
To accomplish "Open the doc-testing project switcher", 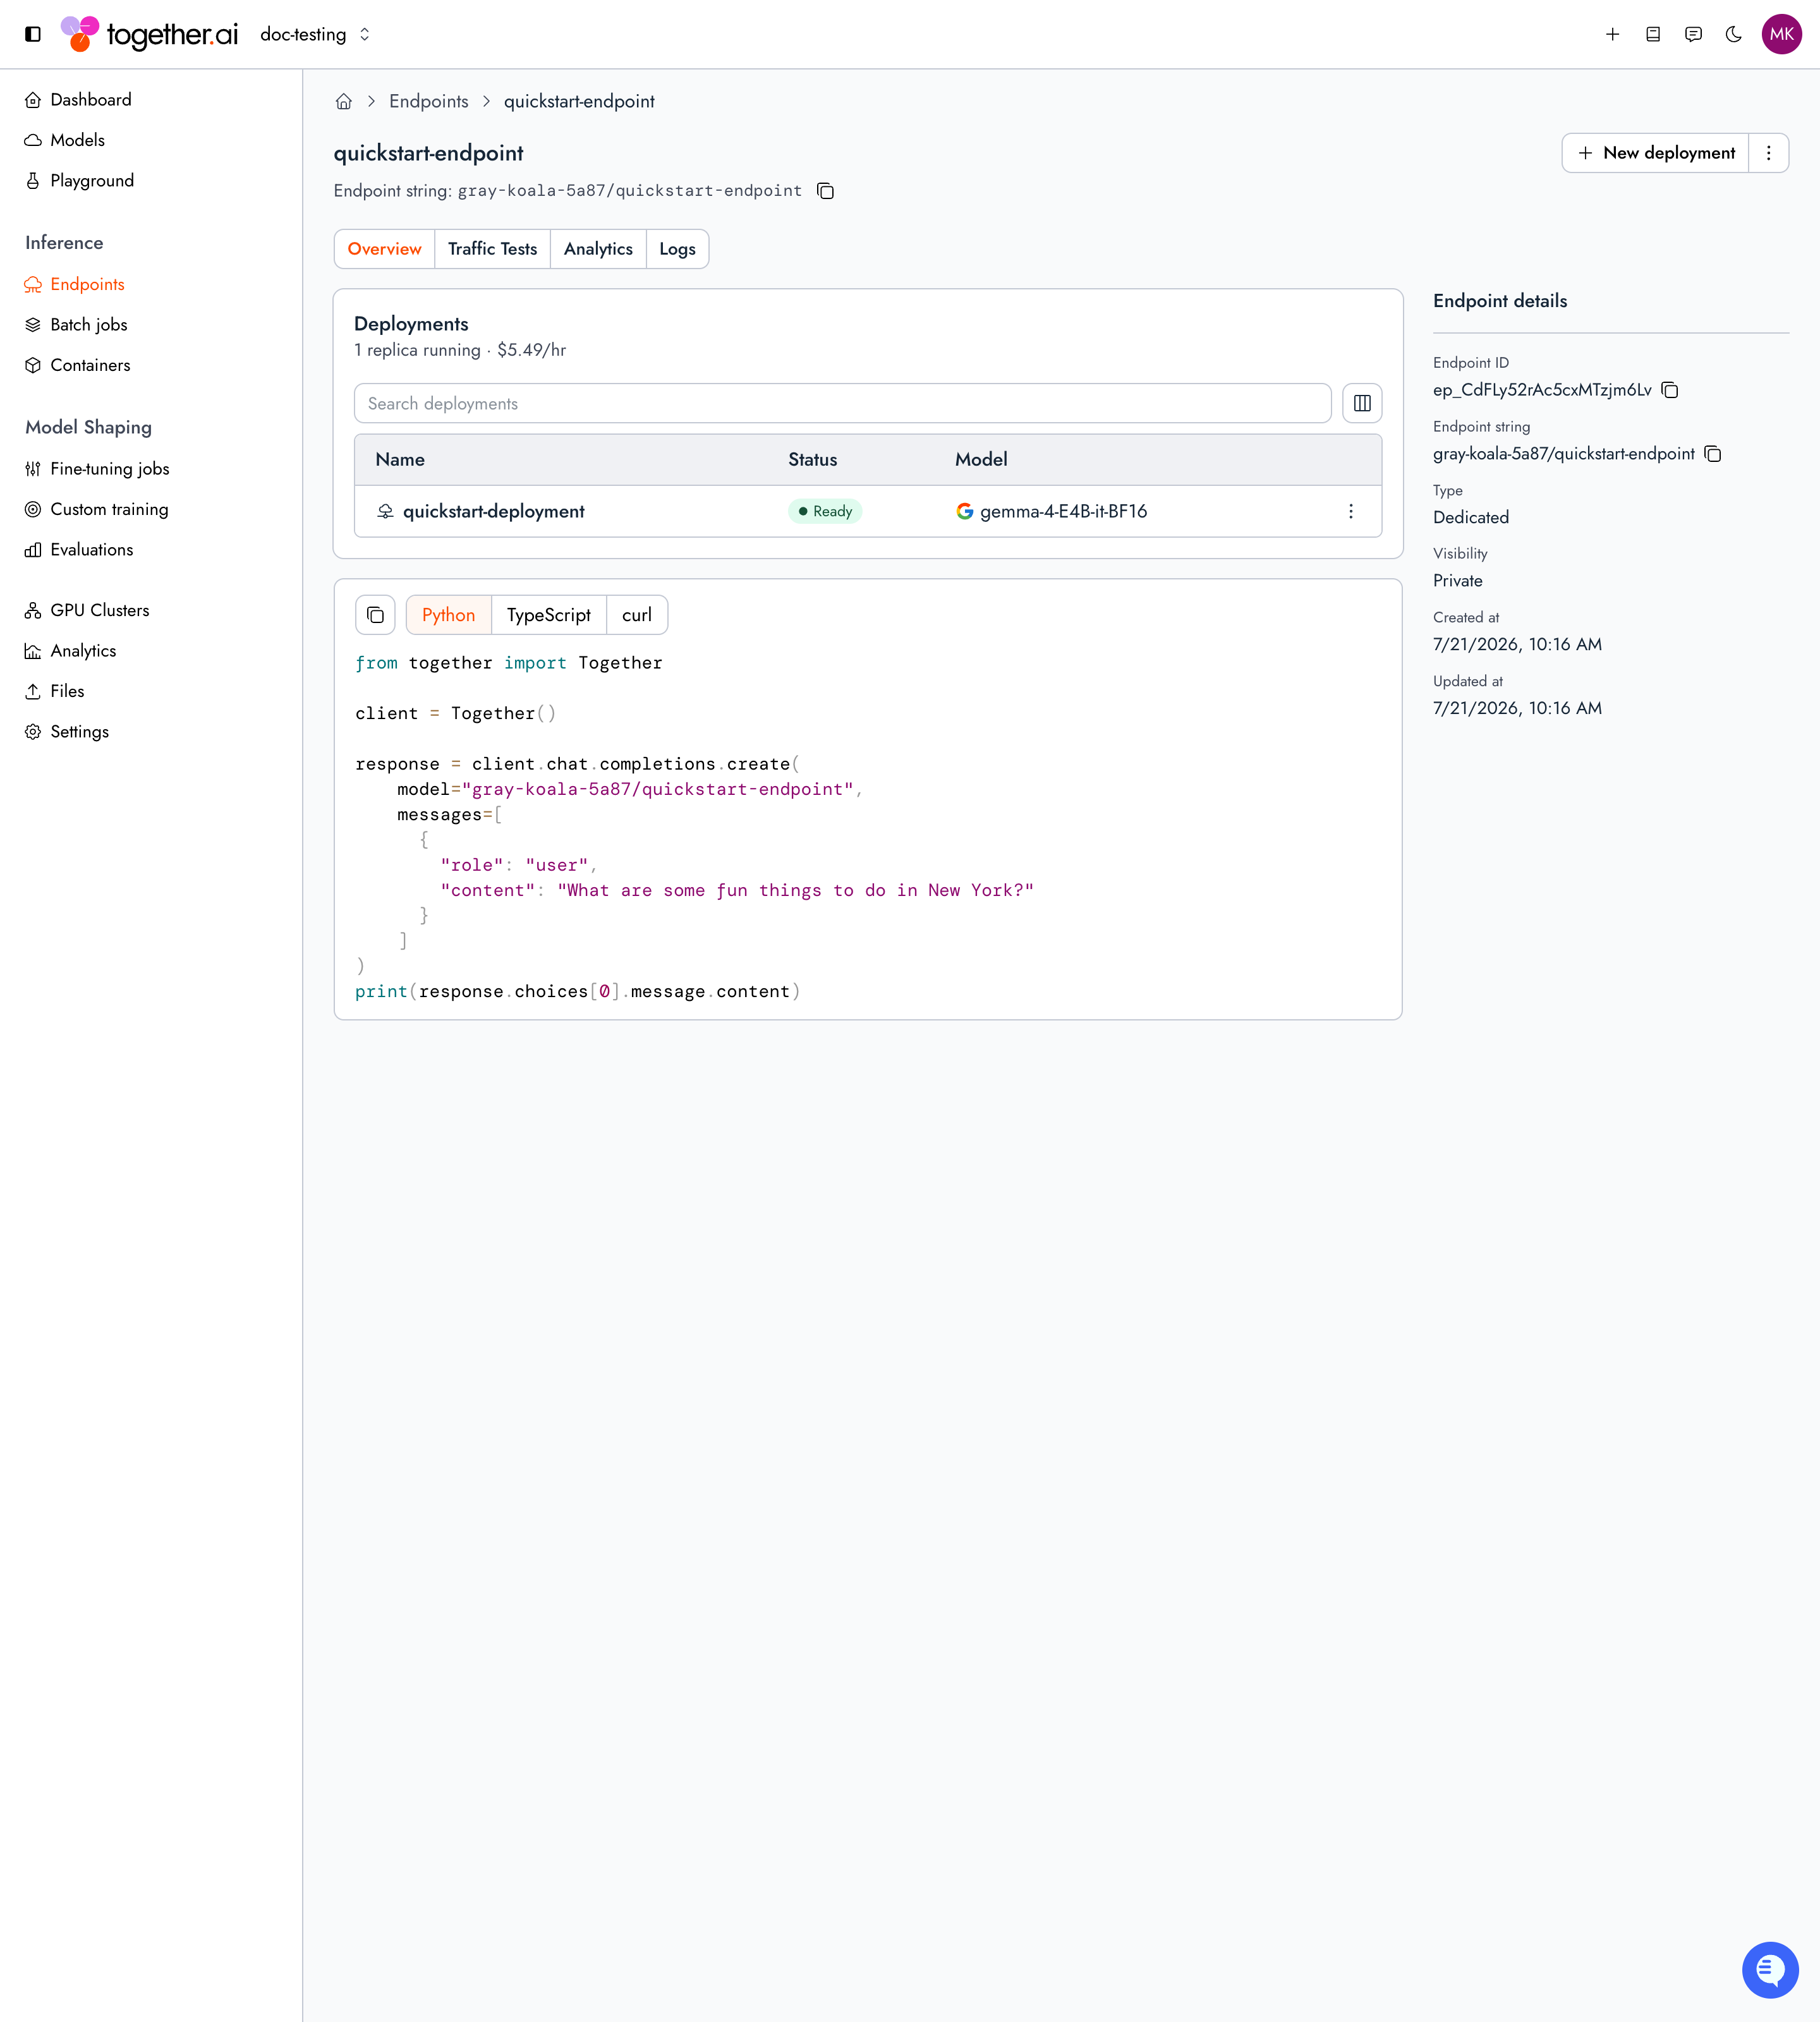I will click(315, 34).
